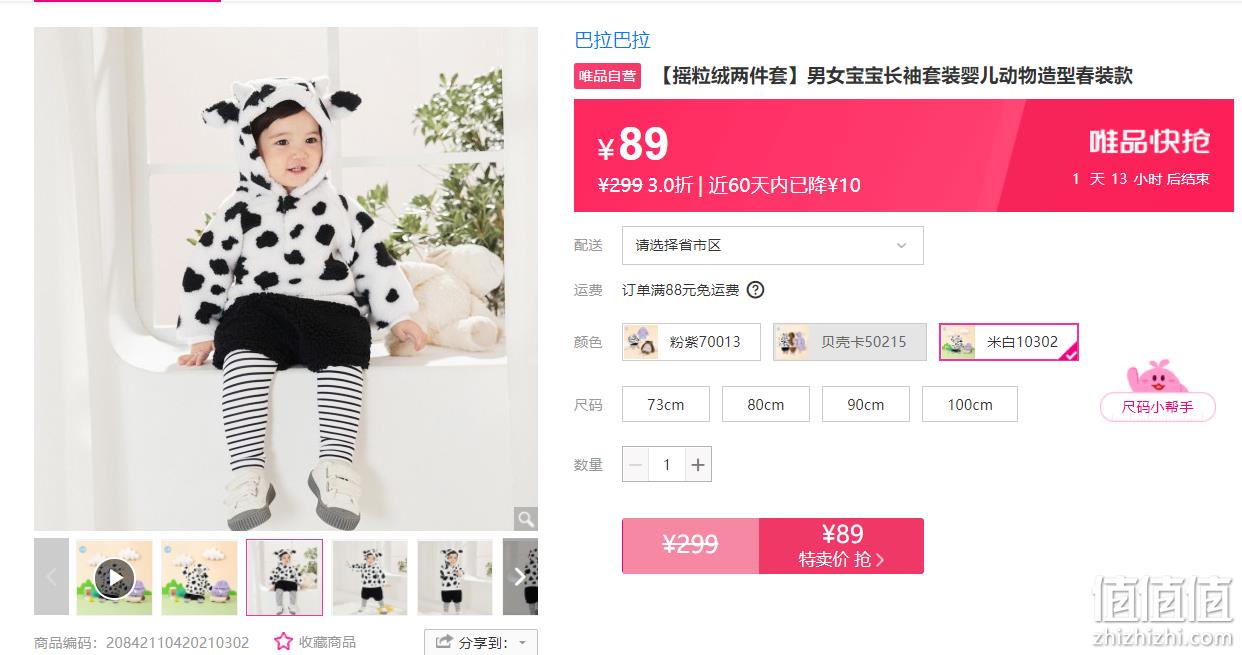Play the product video thumbnail

114,577
